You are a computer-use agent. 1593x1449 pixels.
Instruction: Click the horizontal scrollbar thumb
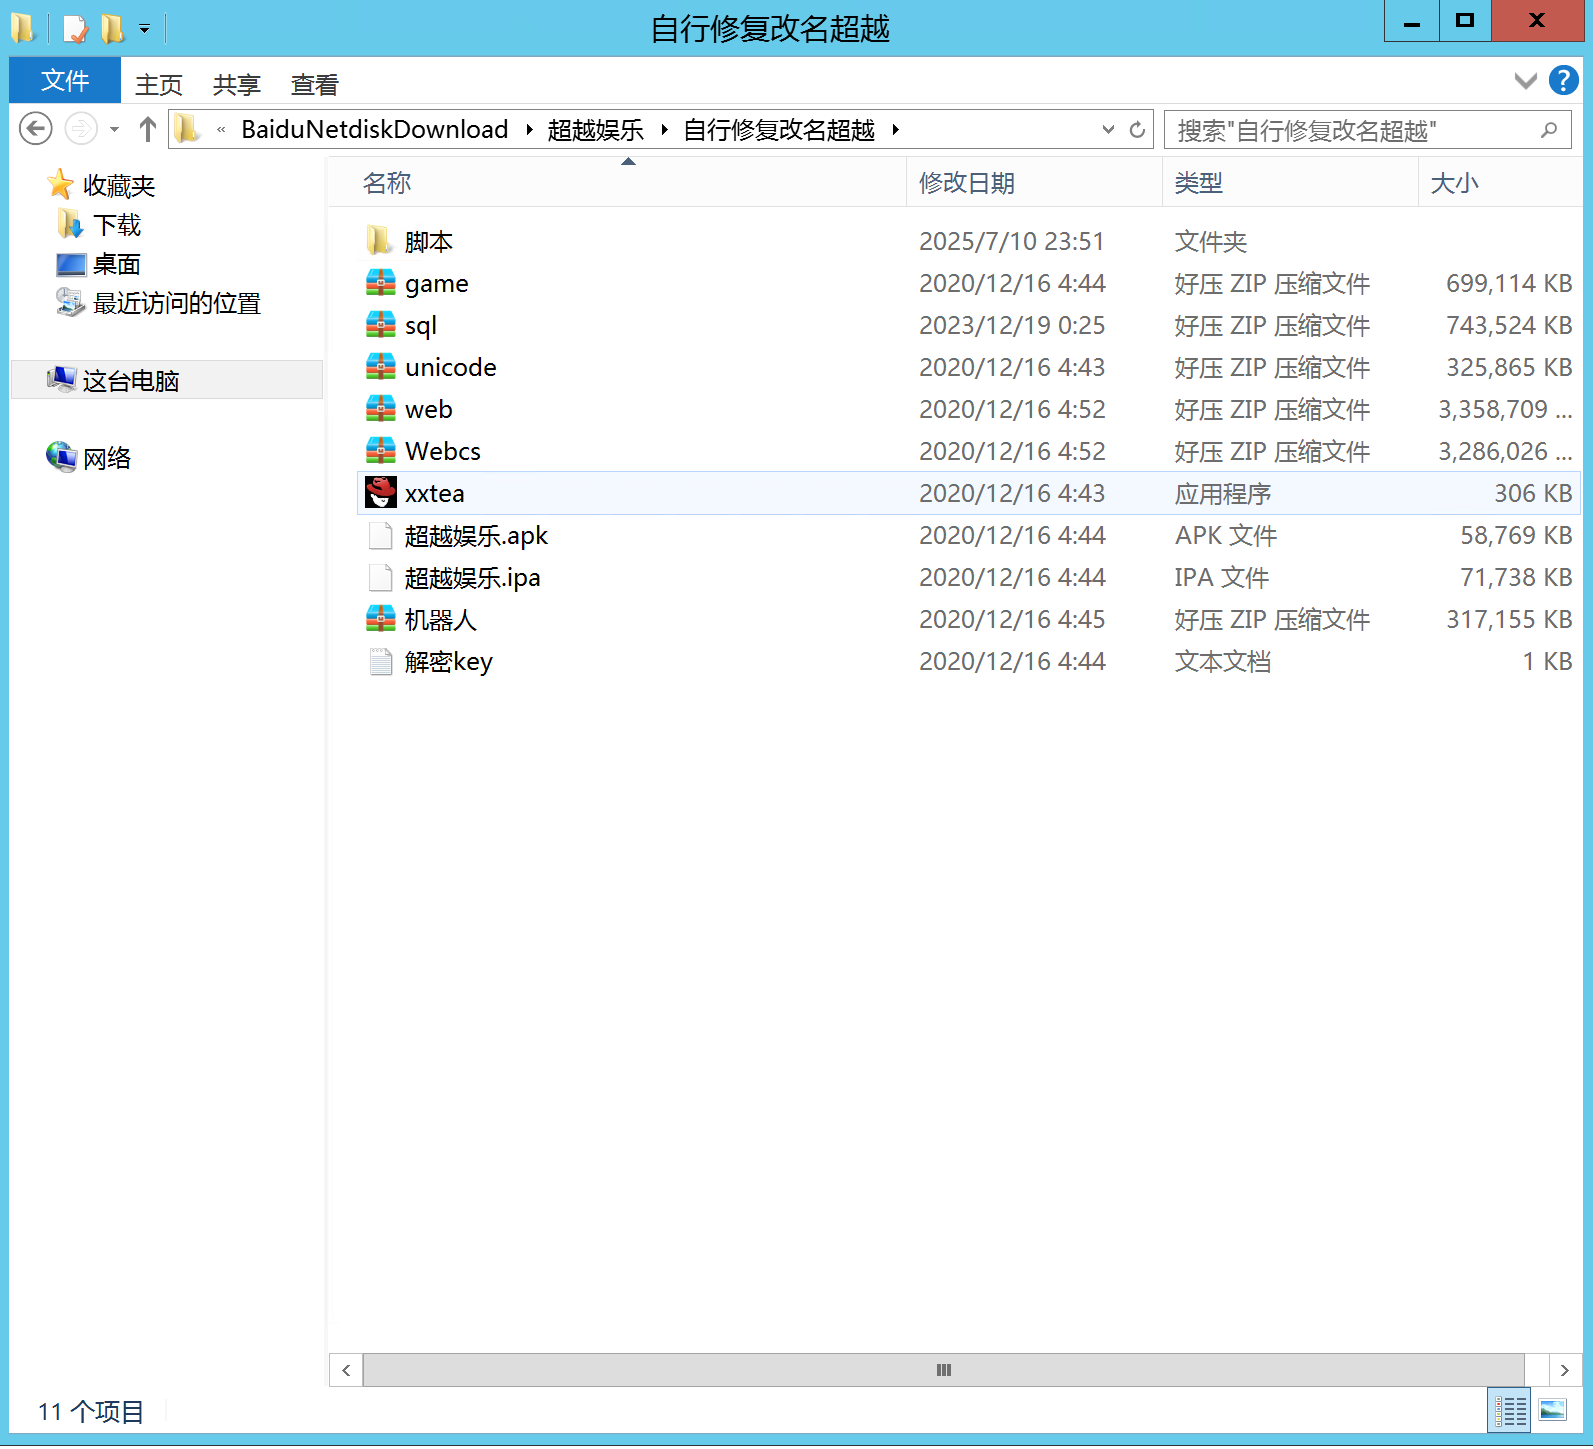(942, 1370)
